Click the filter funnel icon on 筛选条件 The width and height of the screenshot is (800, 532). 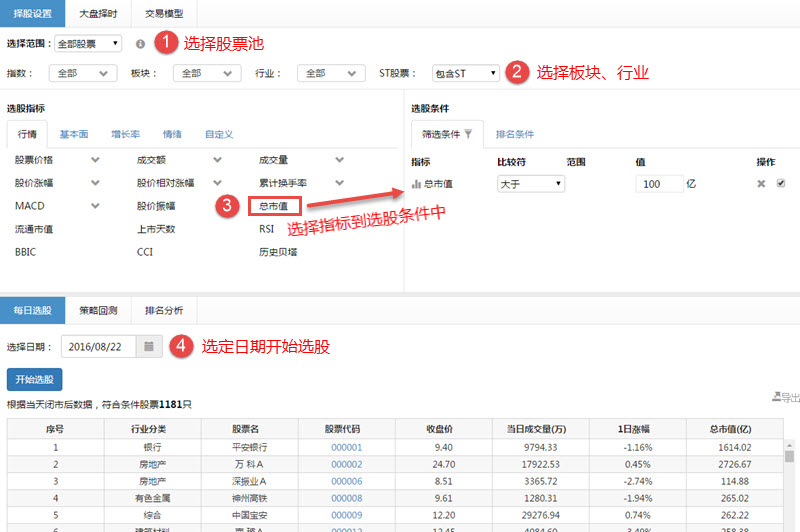pyautogui.click(x=468, y=134)
